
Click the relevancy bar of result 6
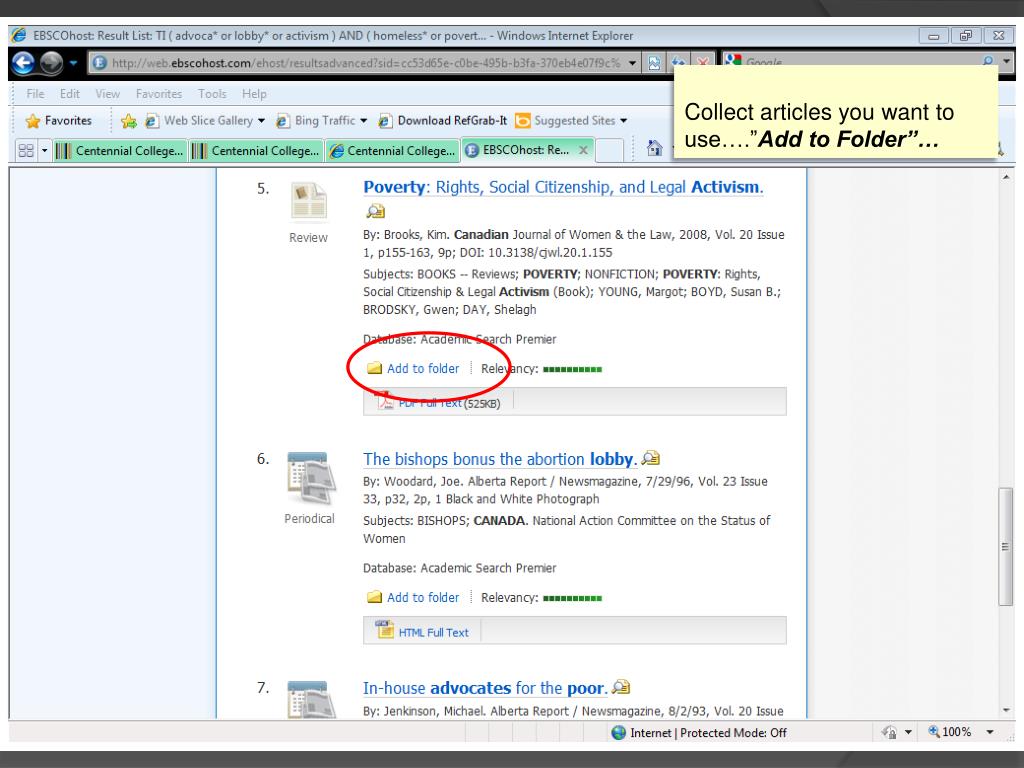point(572,598)
